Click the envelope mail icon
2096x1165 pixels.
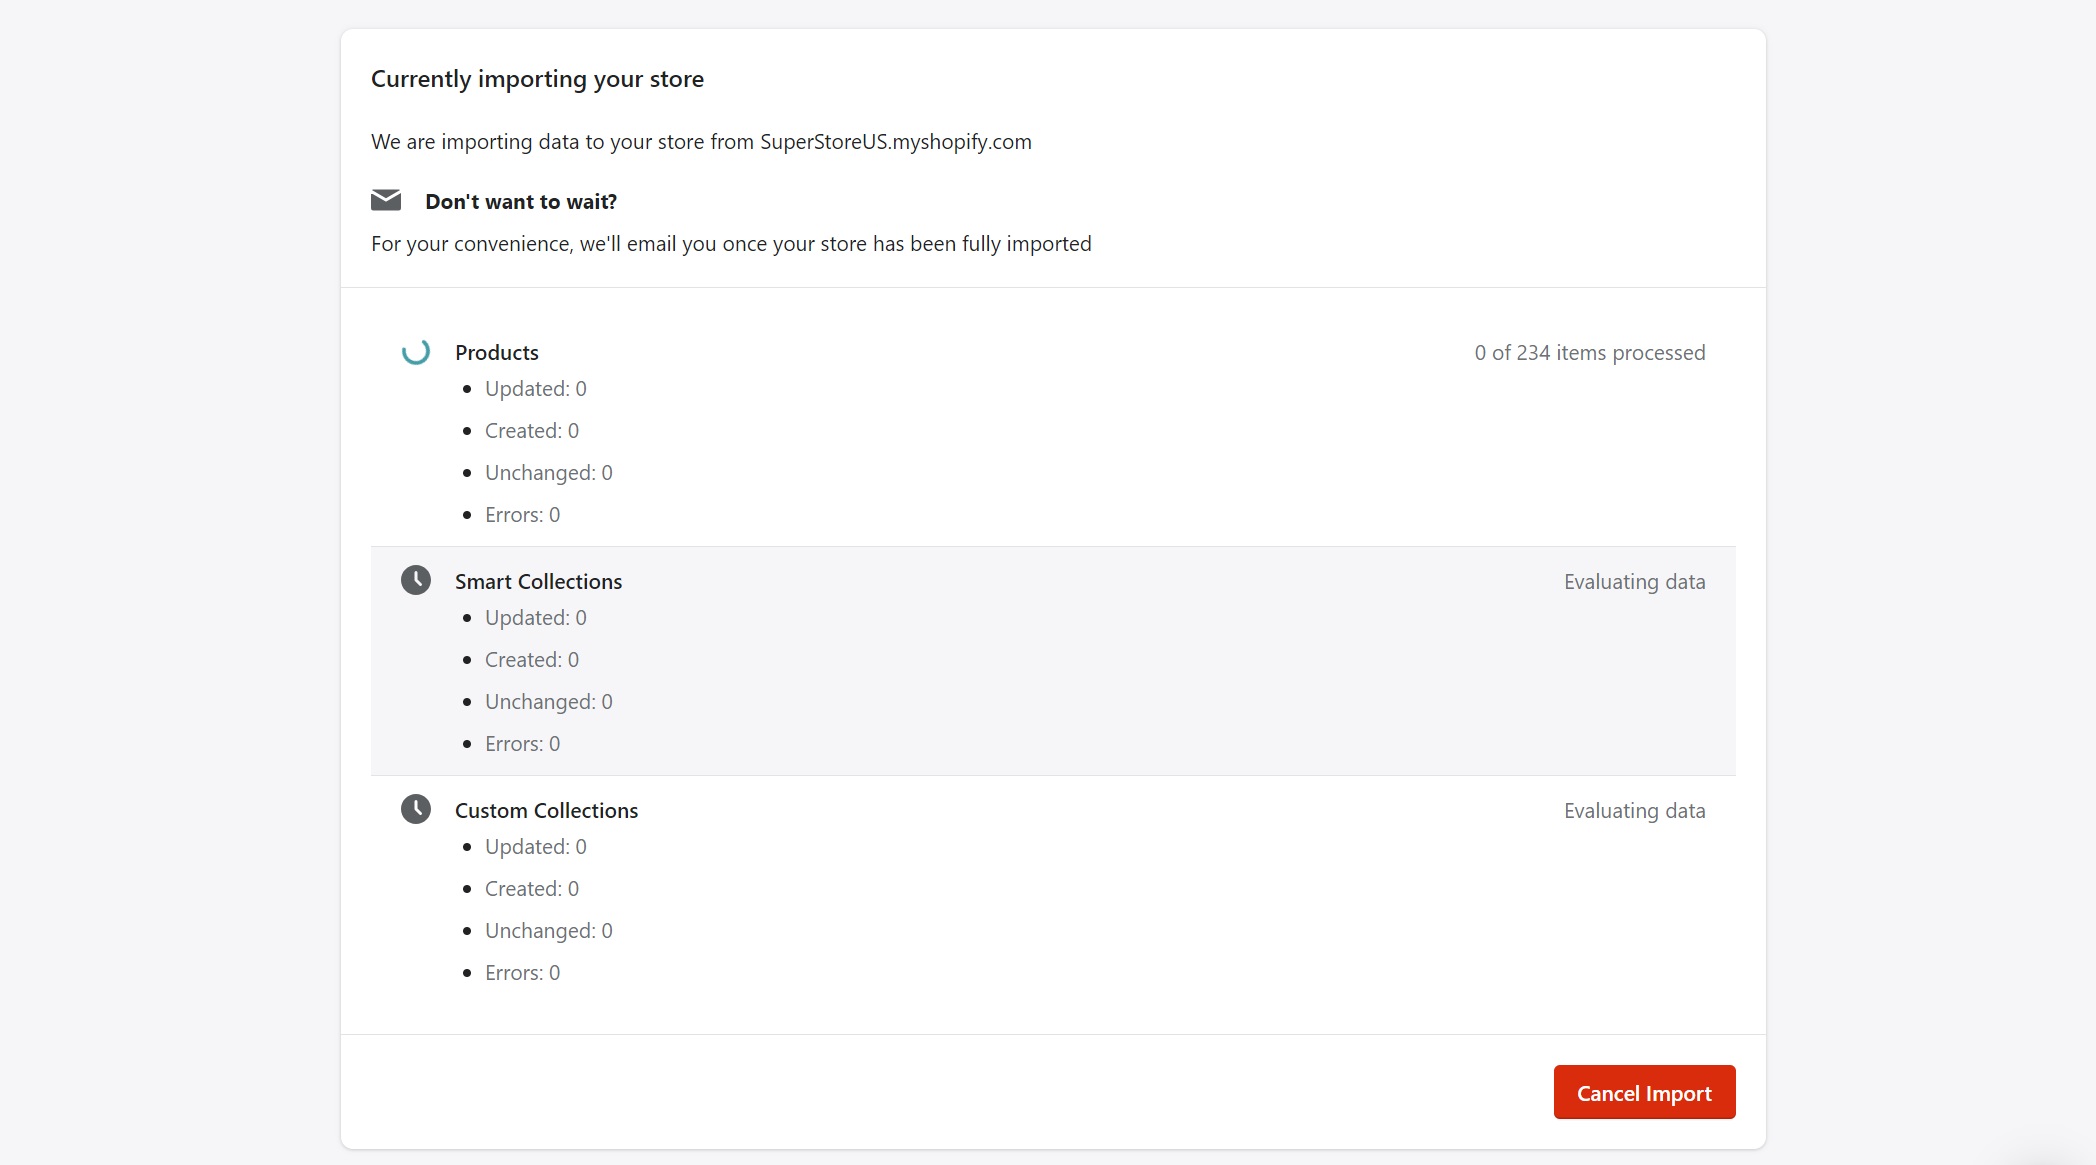386,200
